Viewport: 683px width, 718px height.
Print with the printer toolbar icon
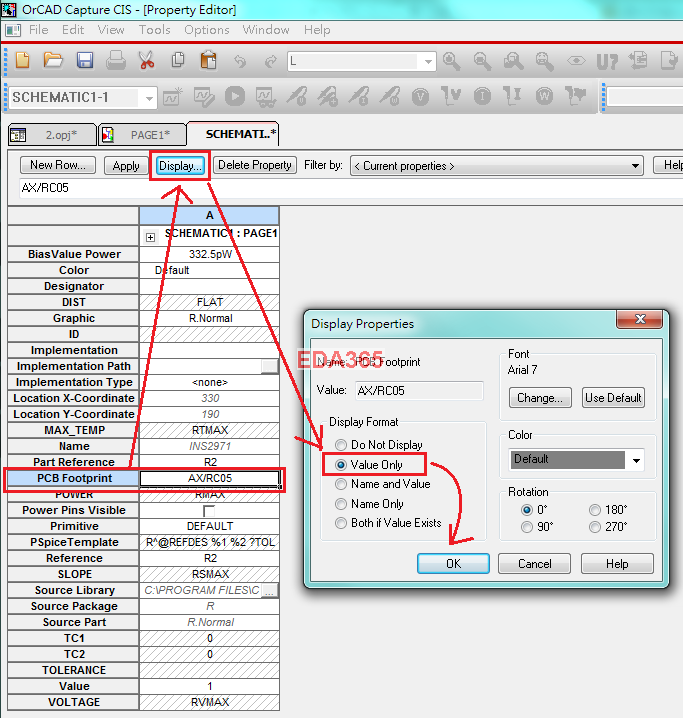pyautogui.click(x=116, y=60)
